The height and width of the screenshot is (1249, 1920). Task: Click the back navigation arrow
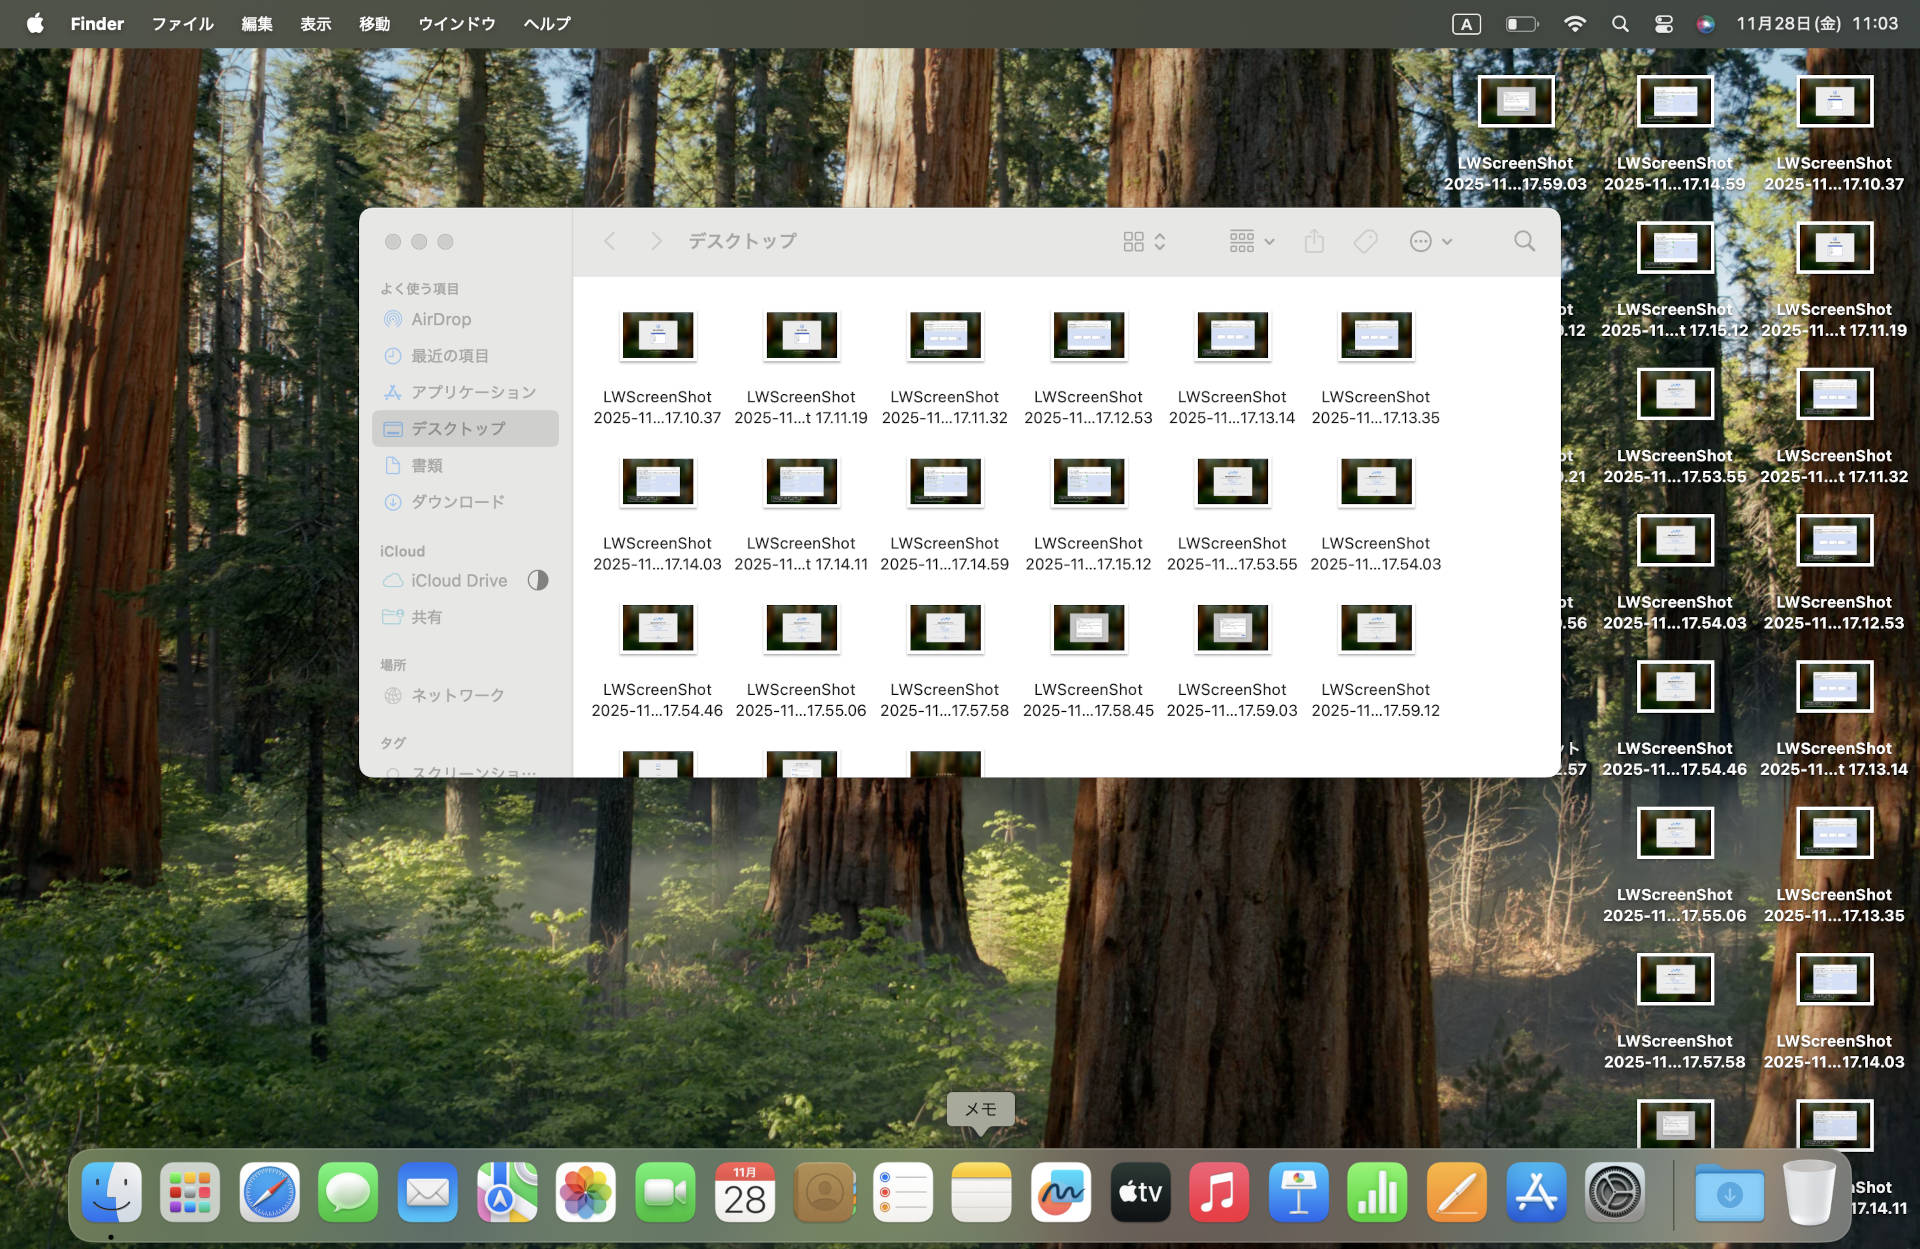coord(609,240)
